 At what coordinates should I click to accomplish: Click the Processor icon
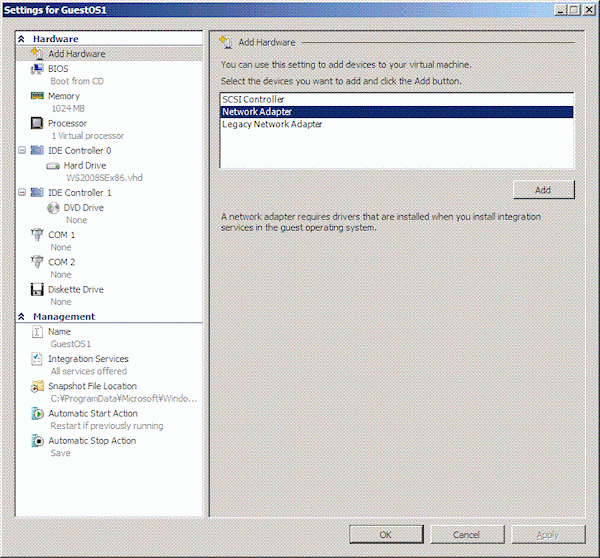pyautogui.click(x=37, y=123)
